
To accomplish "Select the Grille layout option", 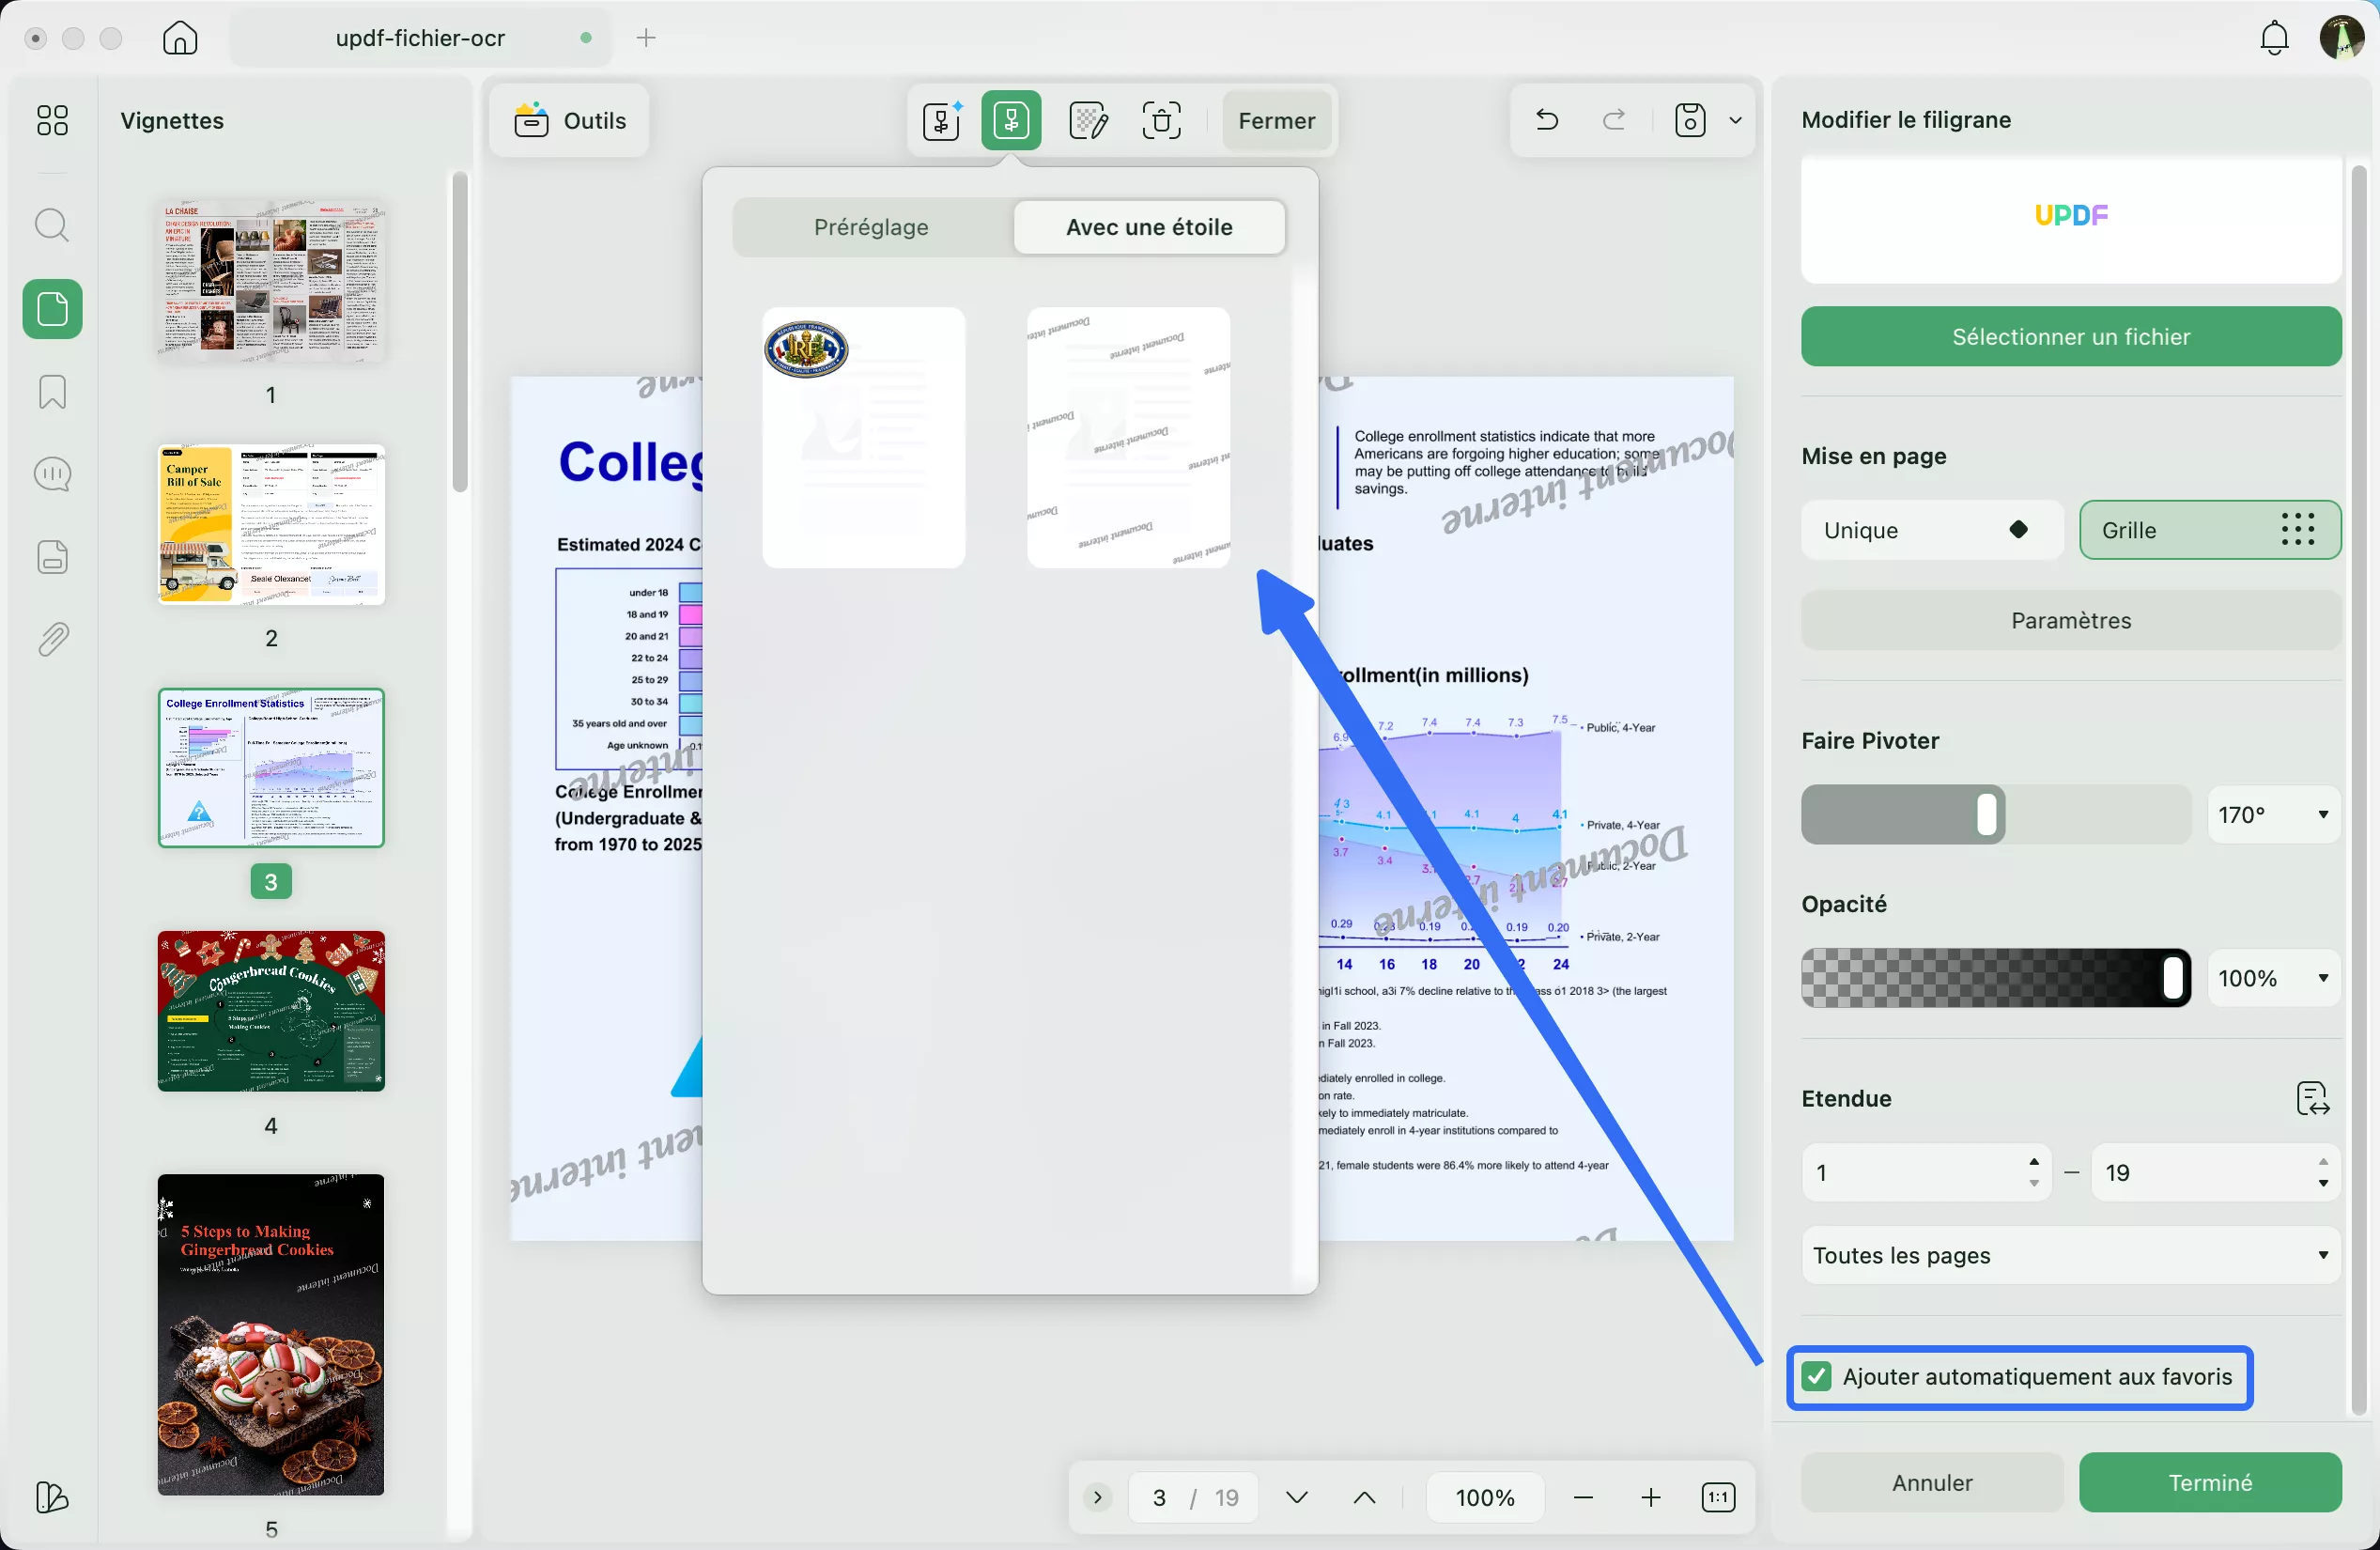I will [x=2209, y=530].
